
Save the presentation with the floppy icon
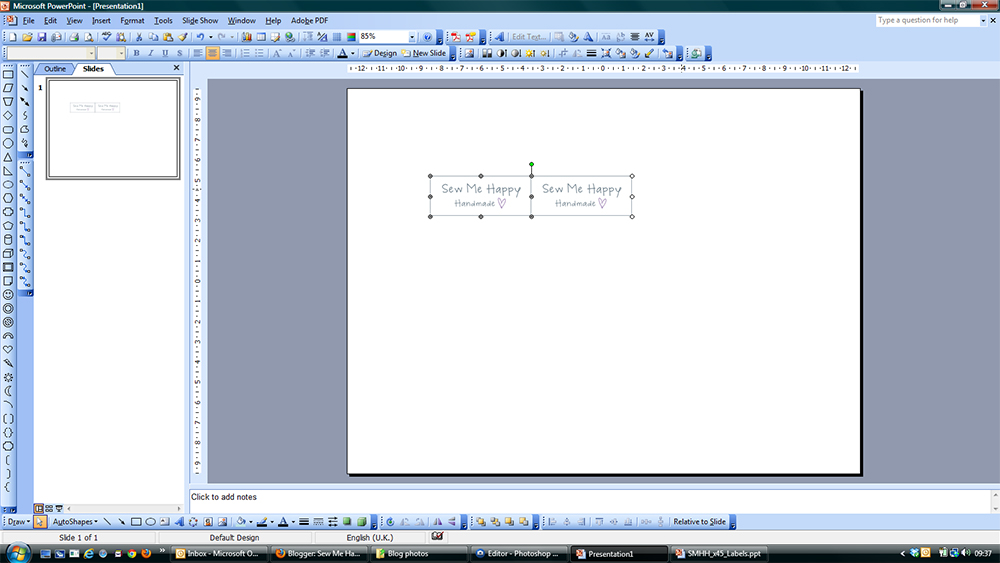pos(41,37)
